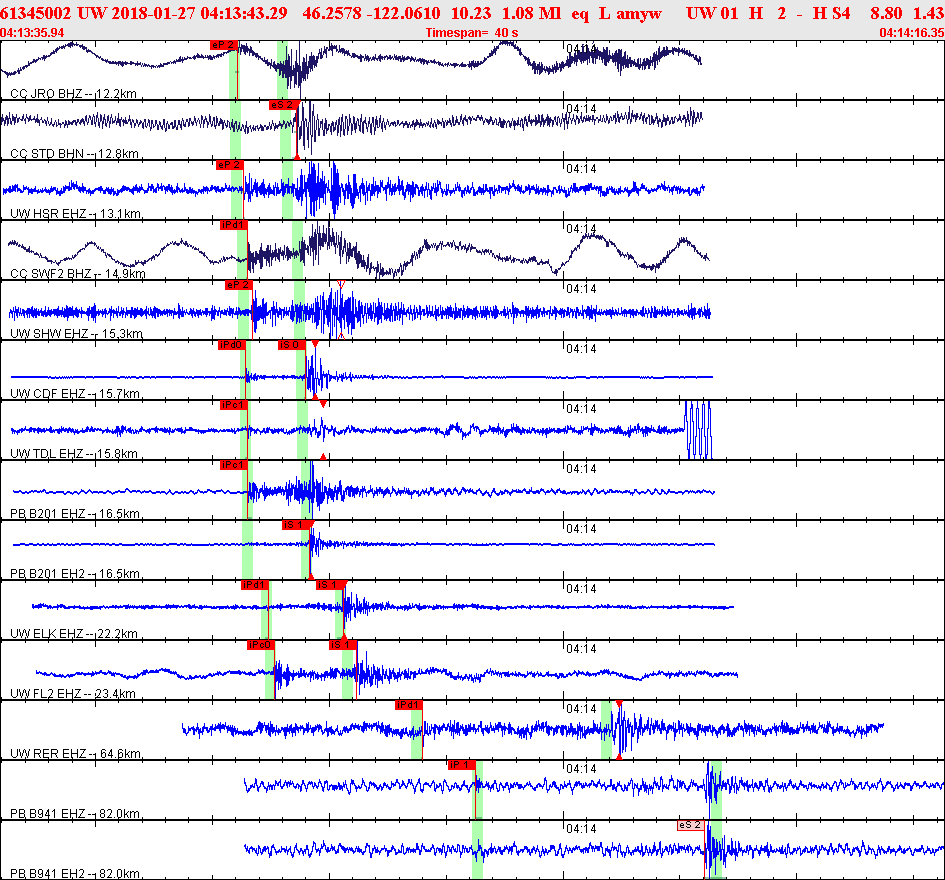This screenshot has height=880, width=945.
Task: Select the P pick flag on CC SWF2 BHZ trace
Action: tap(232, 225)
